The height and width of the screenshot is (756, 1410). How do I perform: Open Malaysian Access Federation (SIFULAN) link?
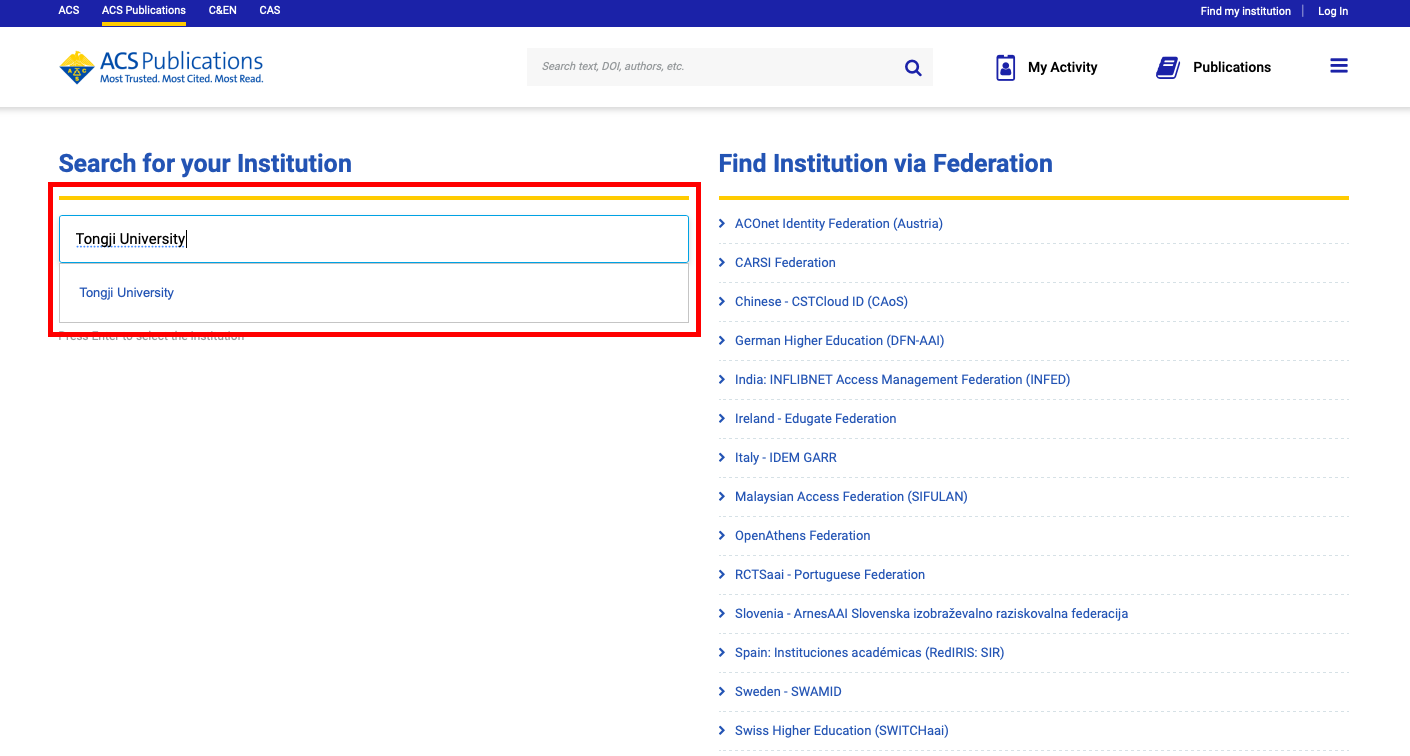click(851, 496)
